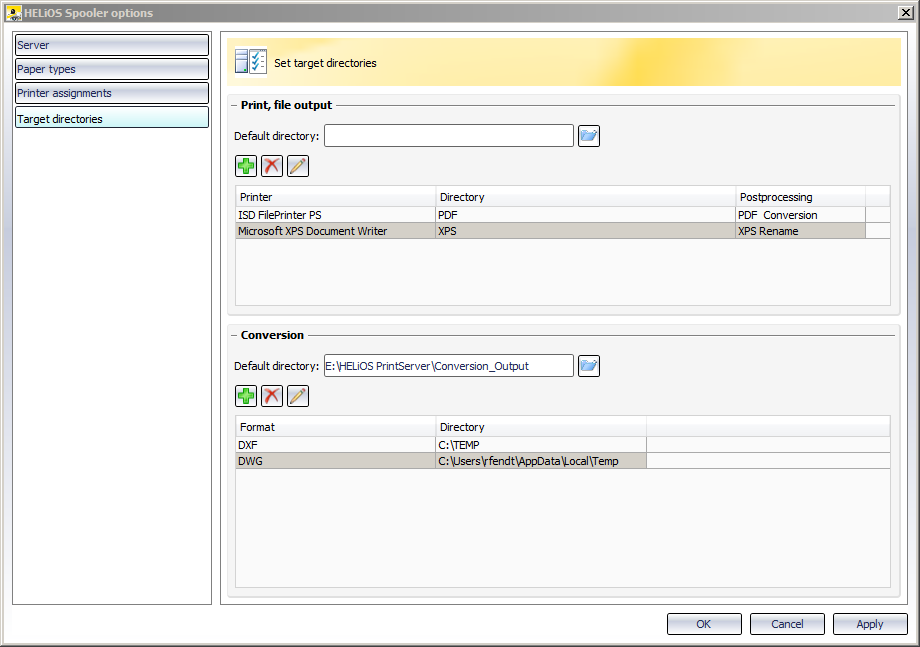Browse folder for Conversion default directory
The image size is (920, 647).
pos(588,366)
